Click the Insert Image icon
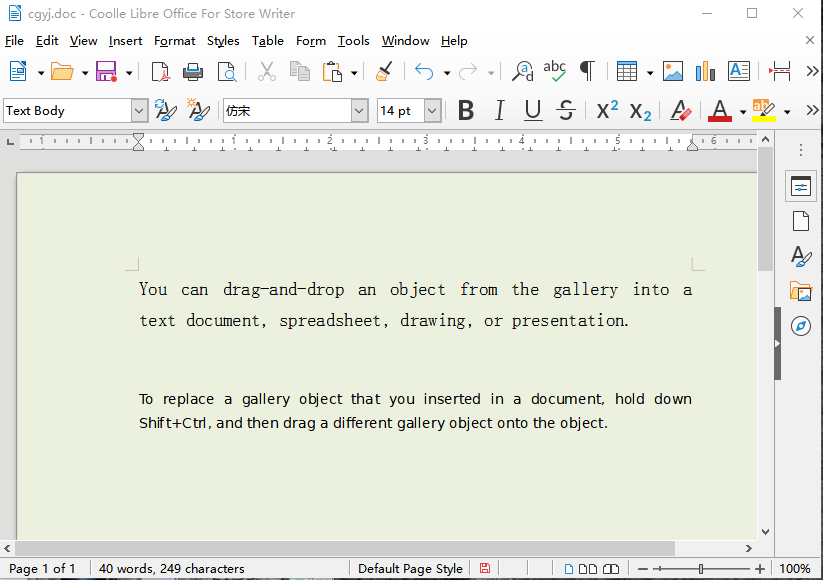Screen dimensions: 823x580 click(x=673, y=72)
